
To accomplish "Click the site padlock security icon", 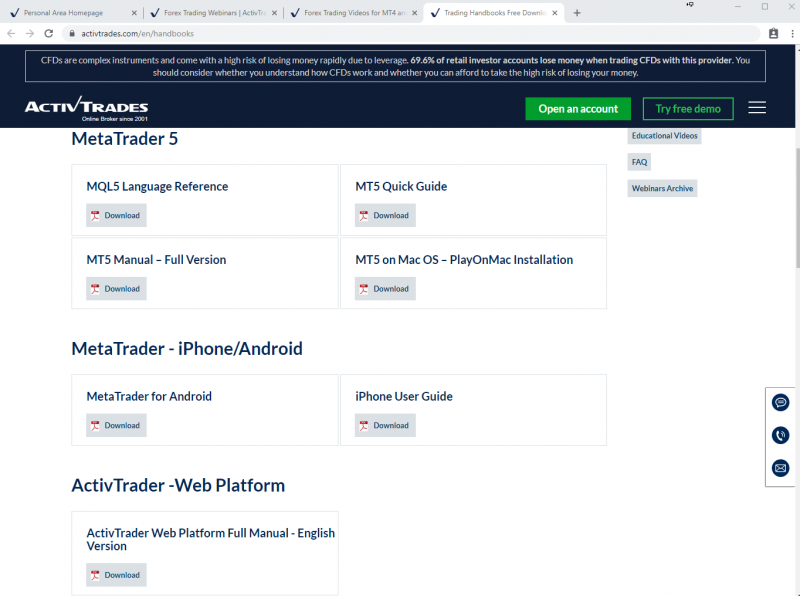I will (72, 34).
